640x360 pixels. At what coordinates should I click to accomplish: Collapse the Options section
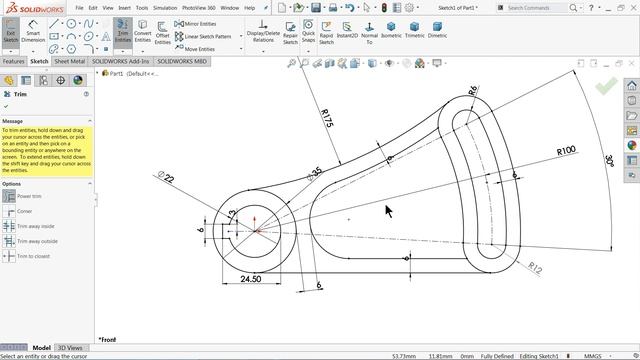pos(90,184)
